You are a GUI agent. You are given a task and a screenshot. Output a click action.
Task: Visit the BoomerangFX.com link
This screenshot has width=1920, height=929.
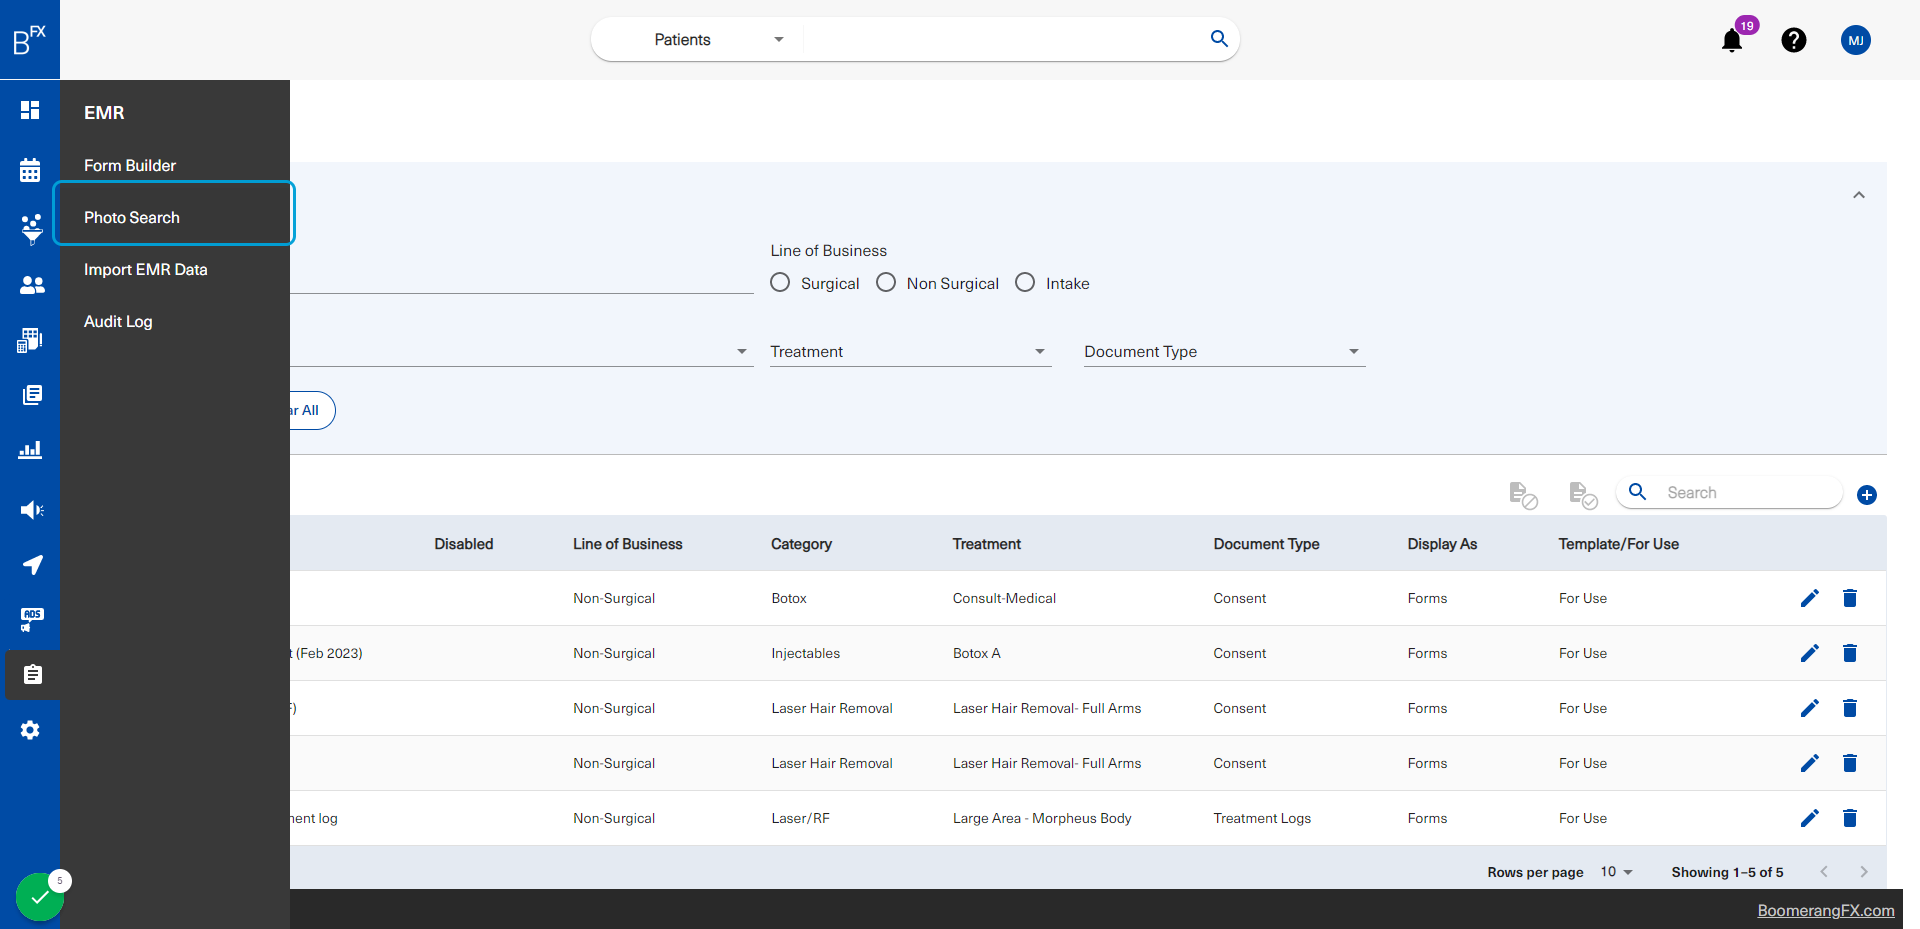coord(1826,911)
